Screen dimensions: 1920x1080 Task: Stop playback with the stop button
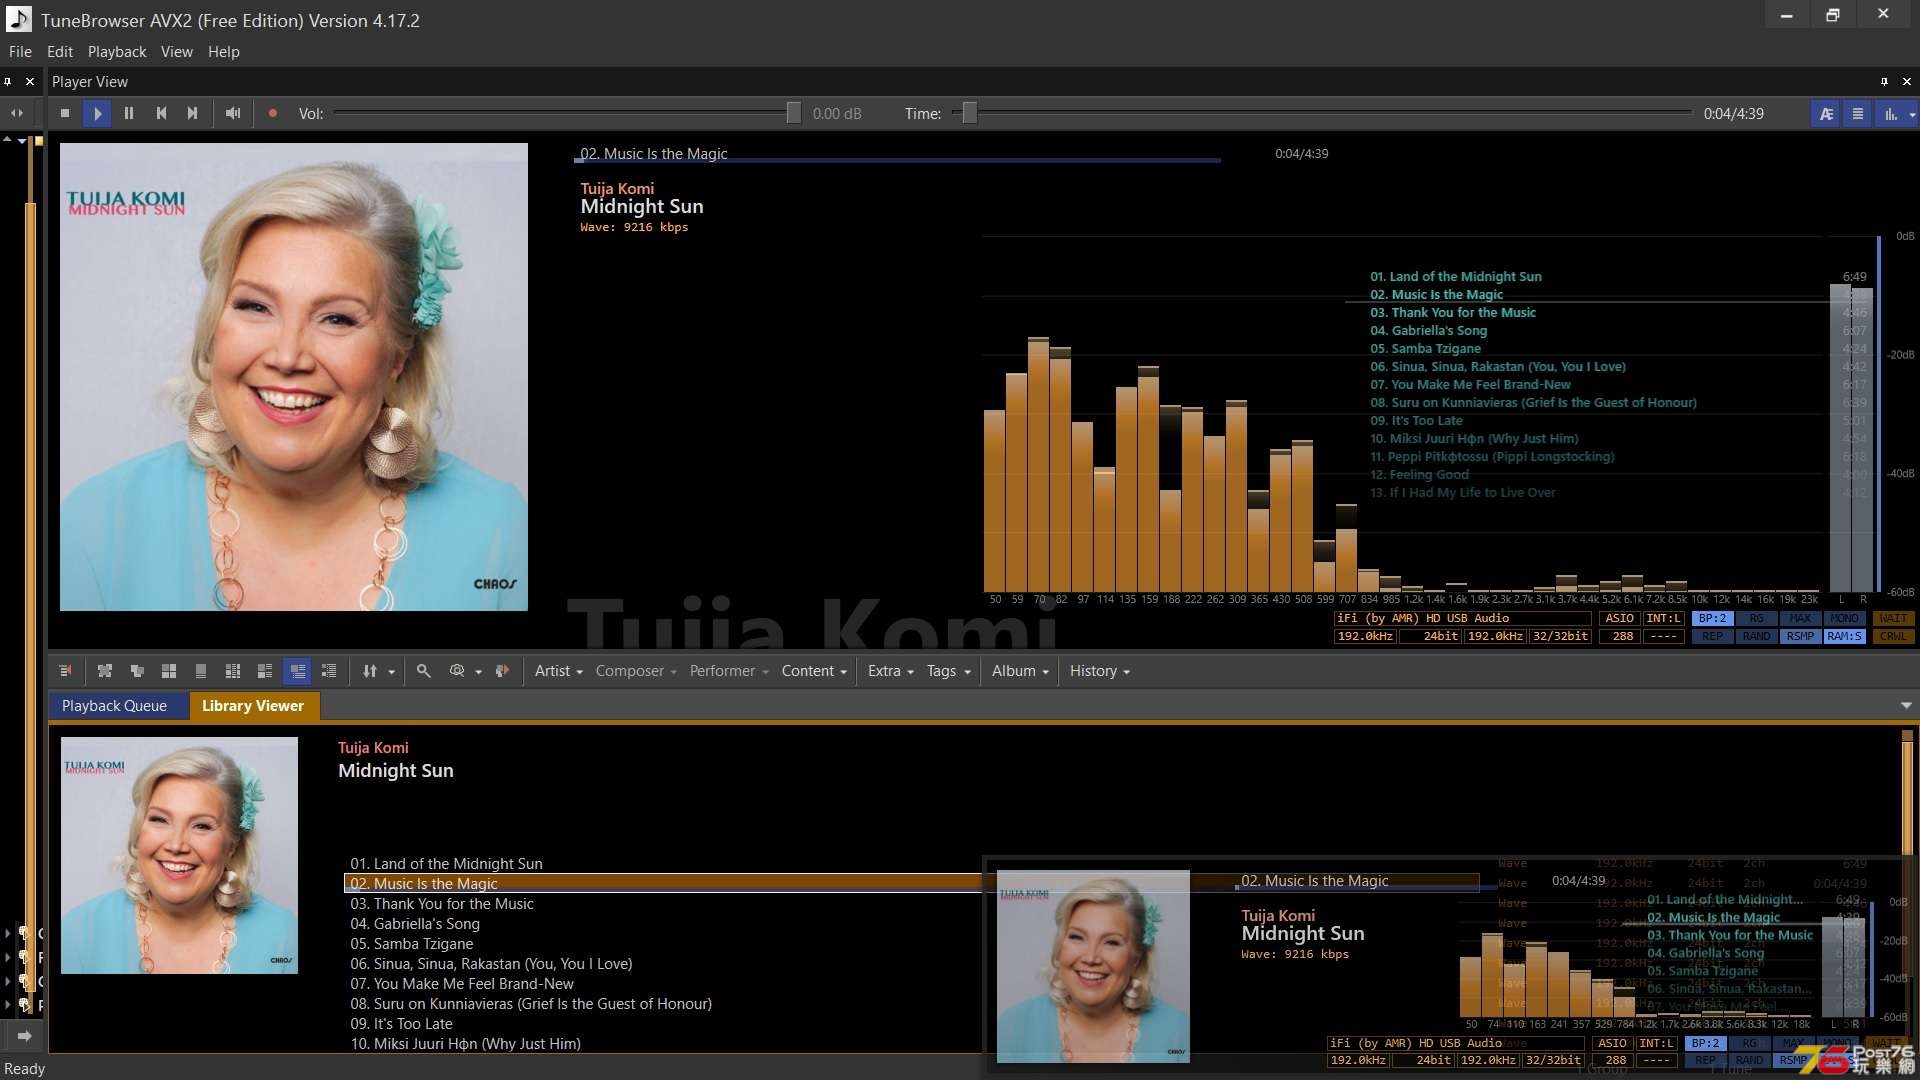(65, 114)
